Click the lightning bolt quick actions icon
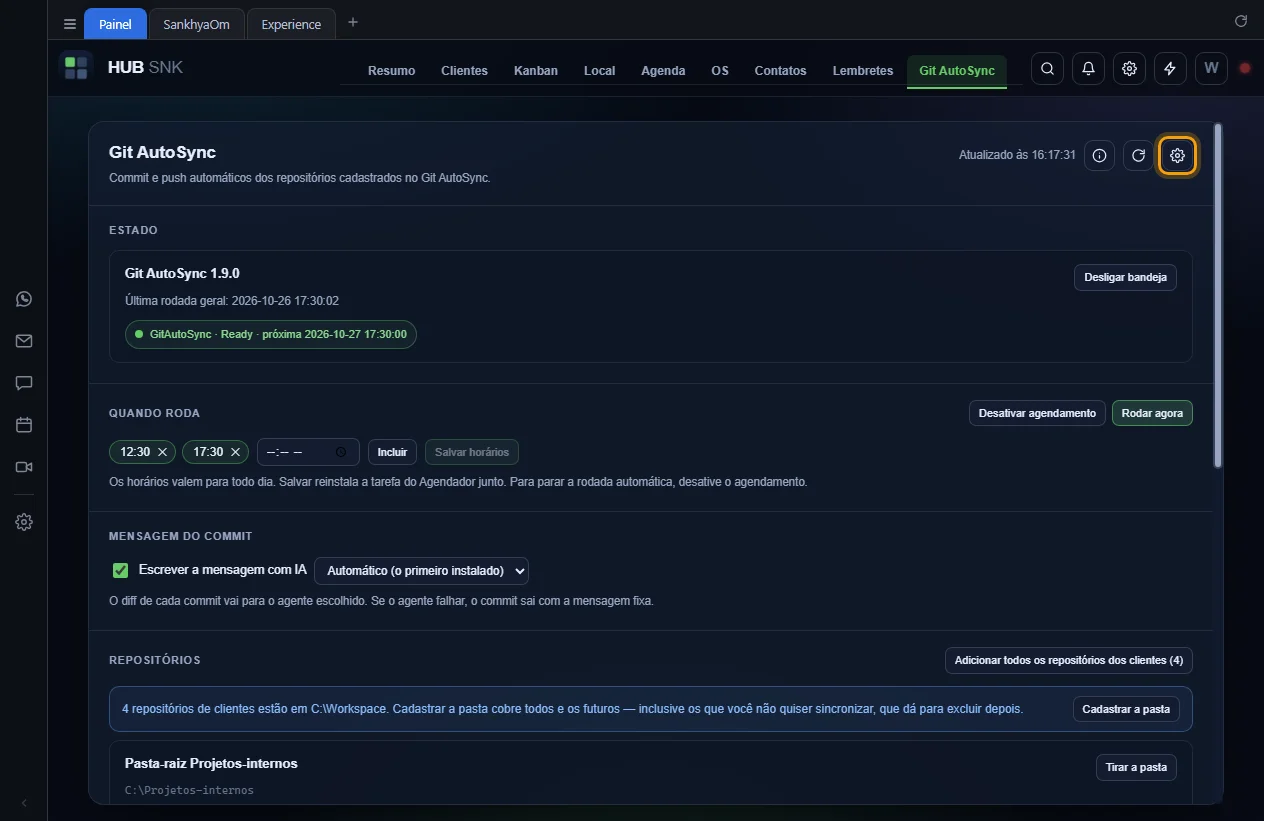1264x821 pixels. 1170,69
